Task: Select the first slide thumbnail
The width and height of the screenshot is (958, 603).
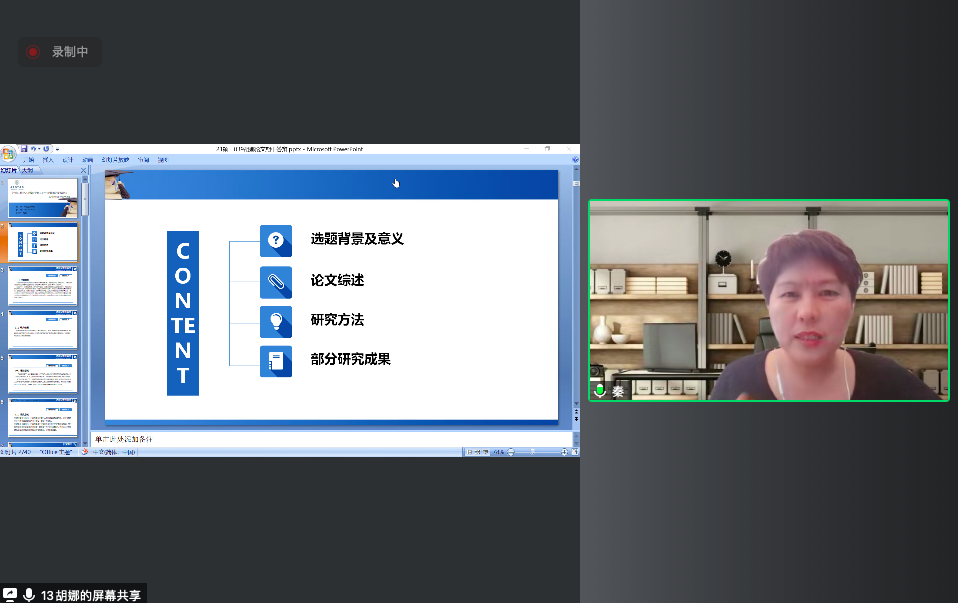Action: point(43,198)
